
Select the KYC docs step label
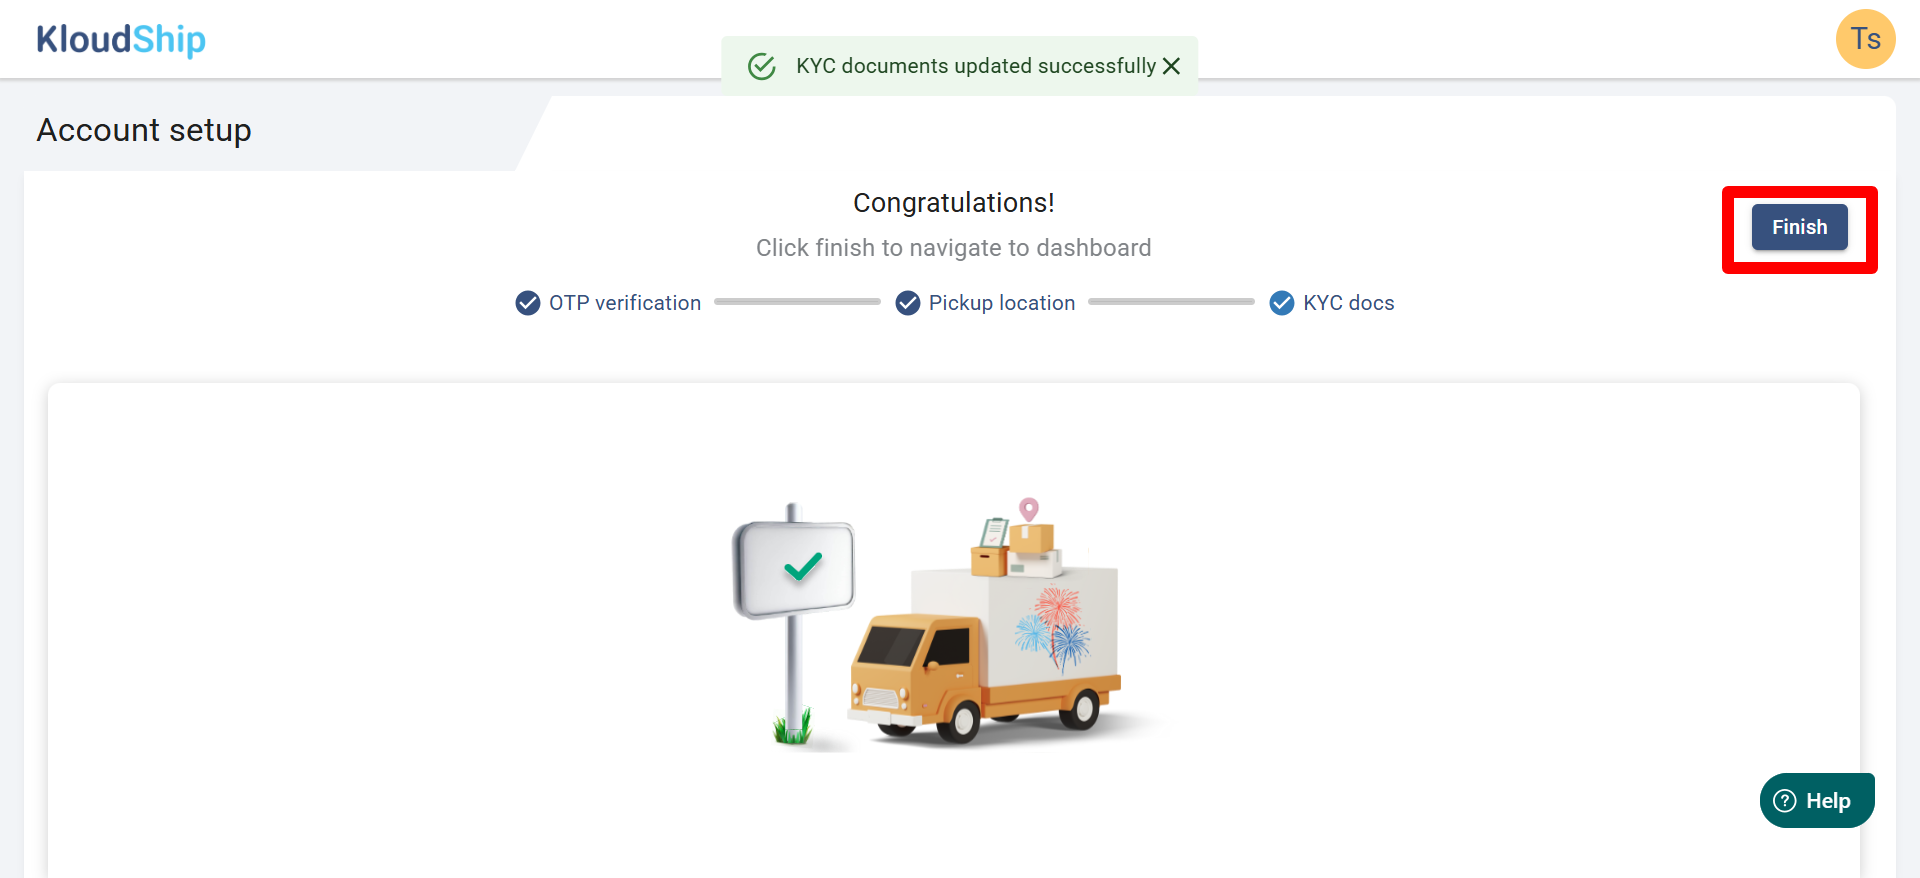coord(1348,303)
